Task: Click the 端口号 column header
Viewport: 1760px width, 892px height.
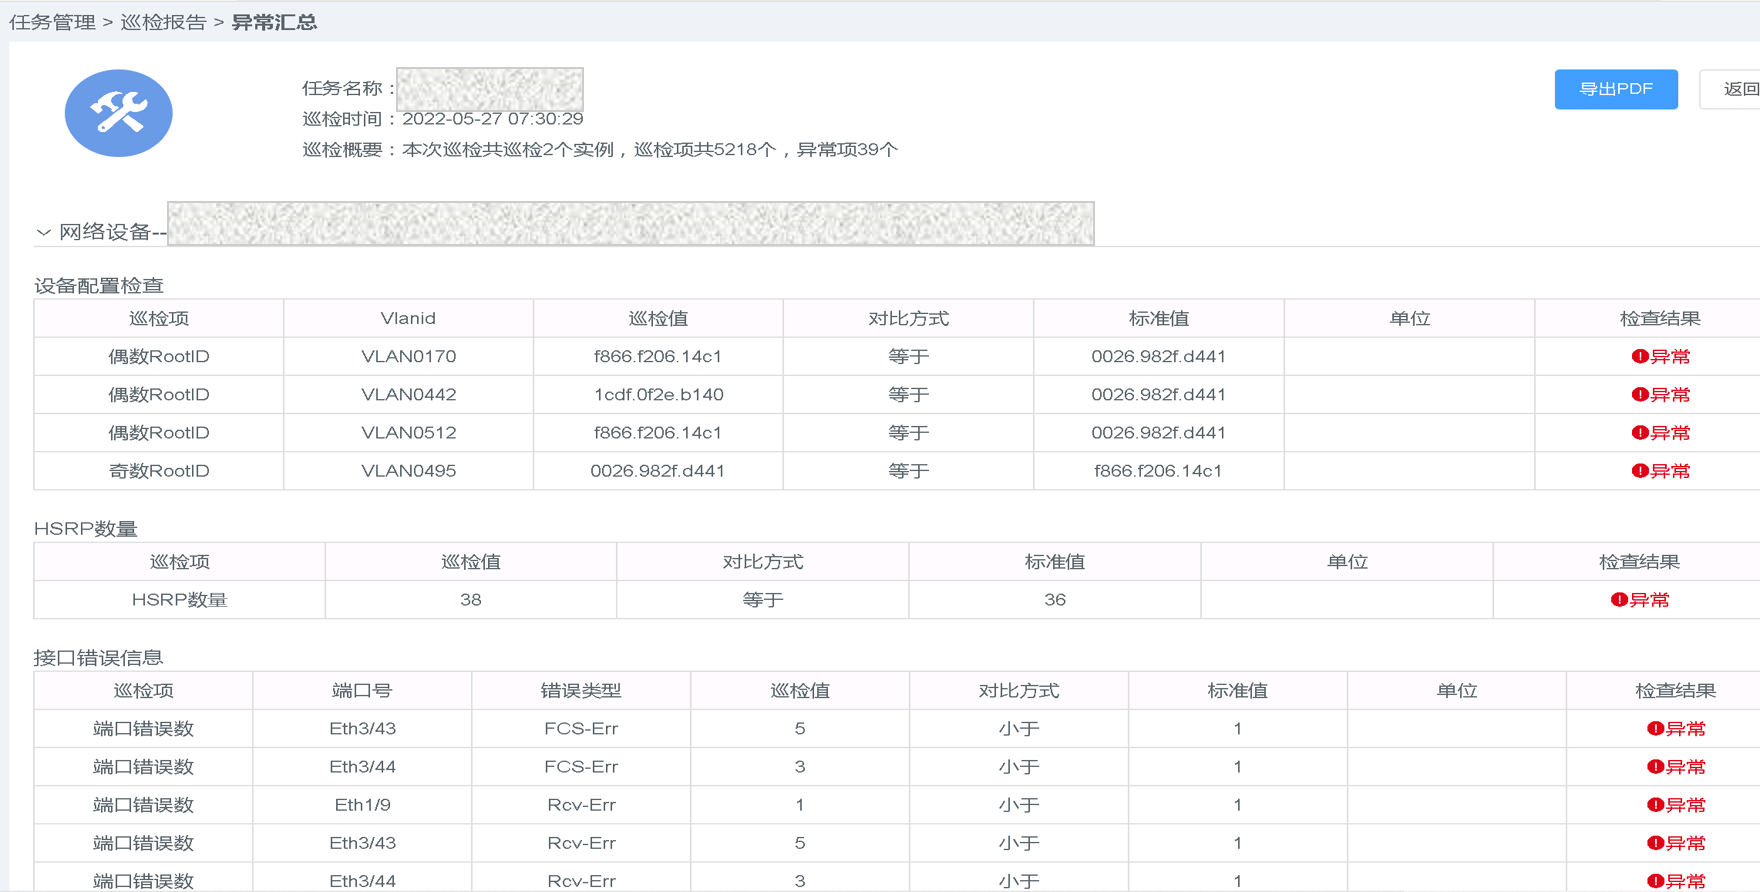Action: [x=362, y=691]
